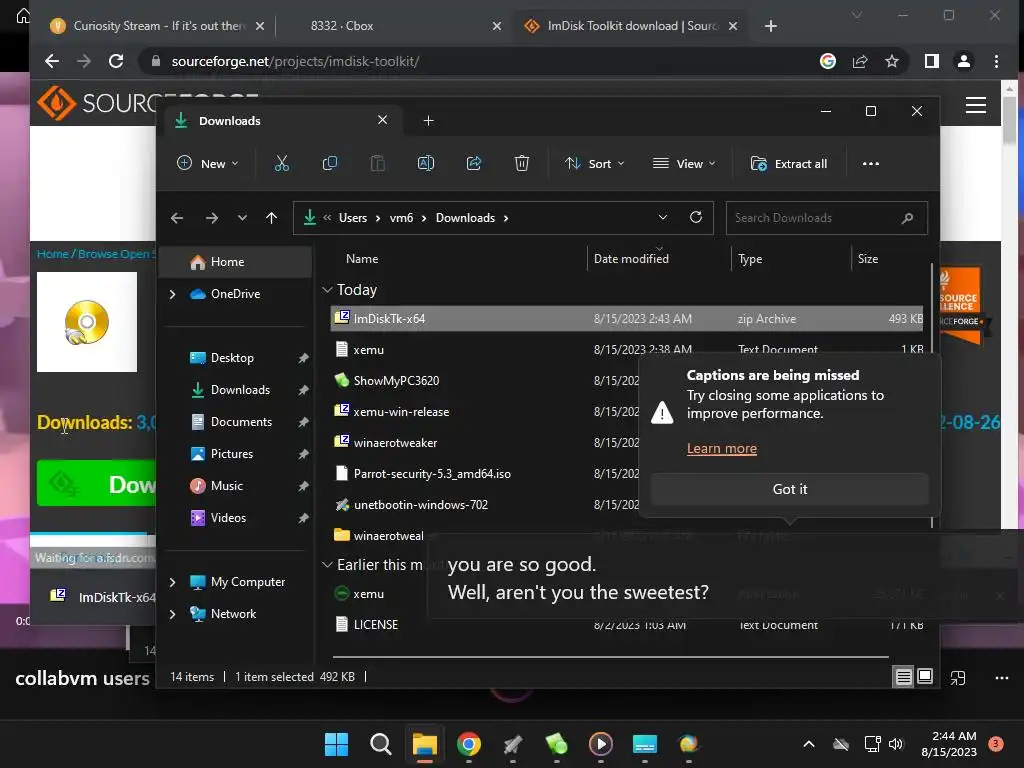The width and height of the screenshot is (1024, 768).
Task: Switch to large thumbnails view icon in status bar
Action: 925,677
